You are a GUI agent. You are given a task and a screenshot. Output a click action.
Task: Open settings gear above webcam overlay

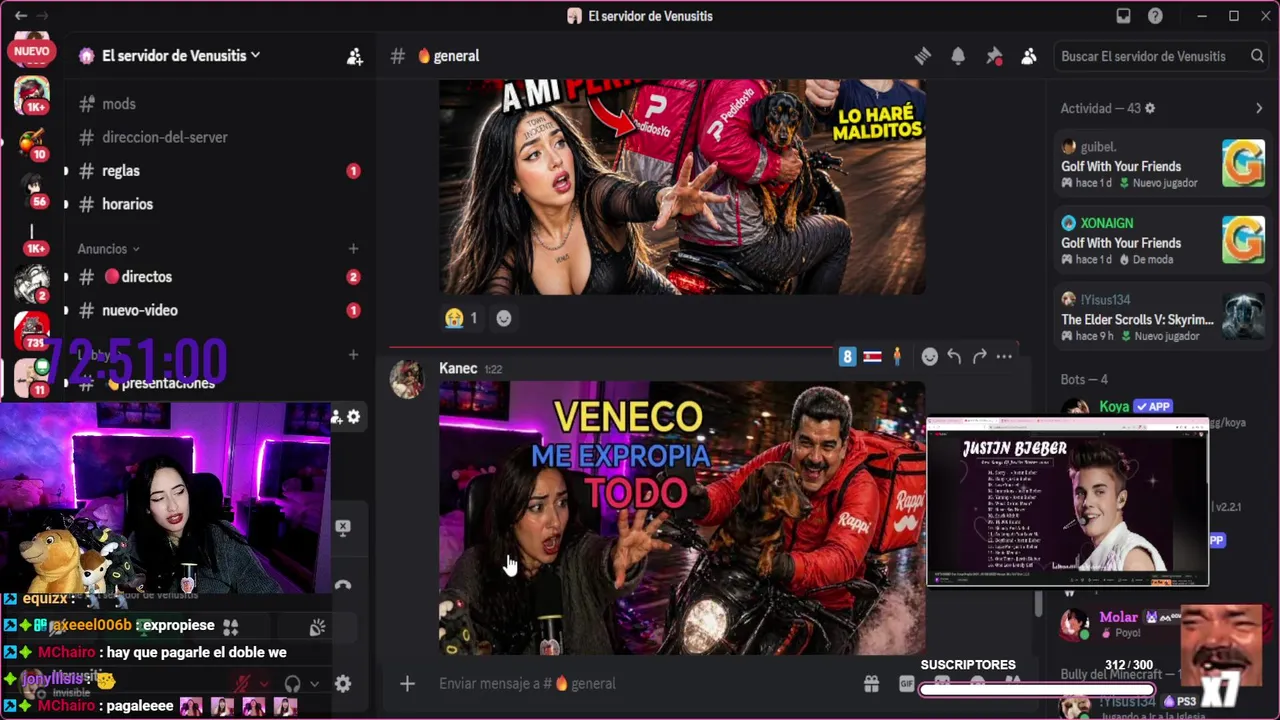[x=353, y=417]
